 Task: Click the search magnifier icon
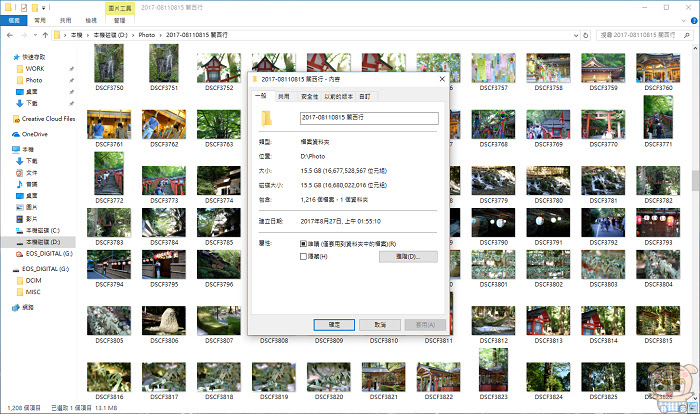(687, 35)
